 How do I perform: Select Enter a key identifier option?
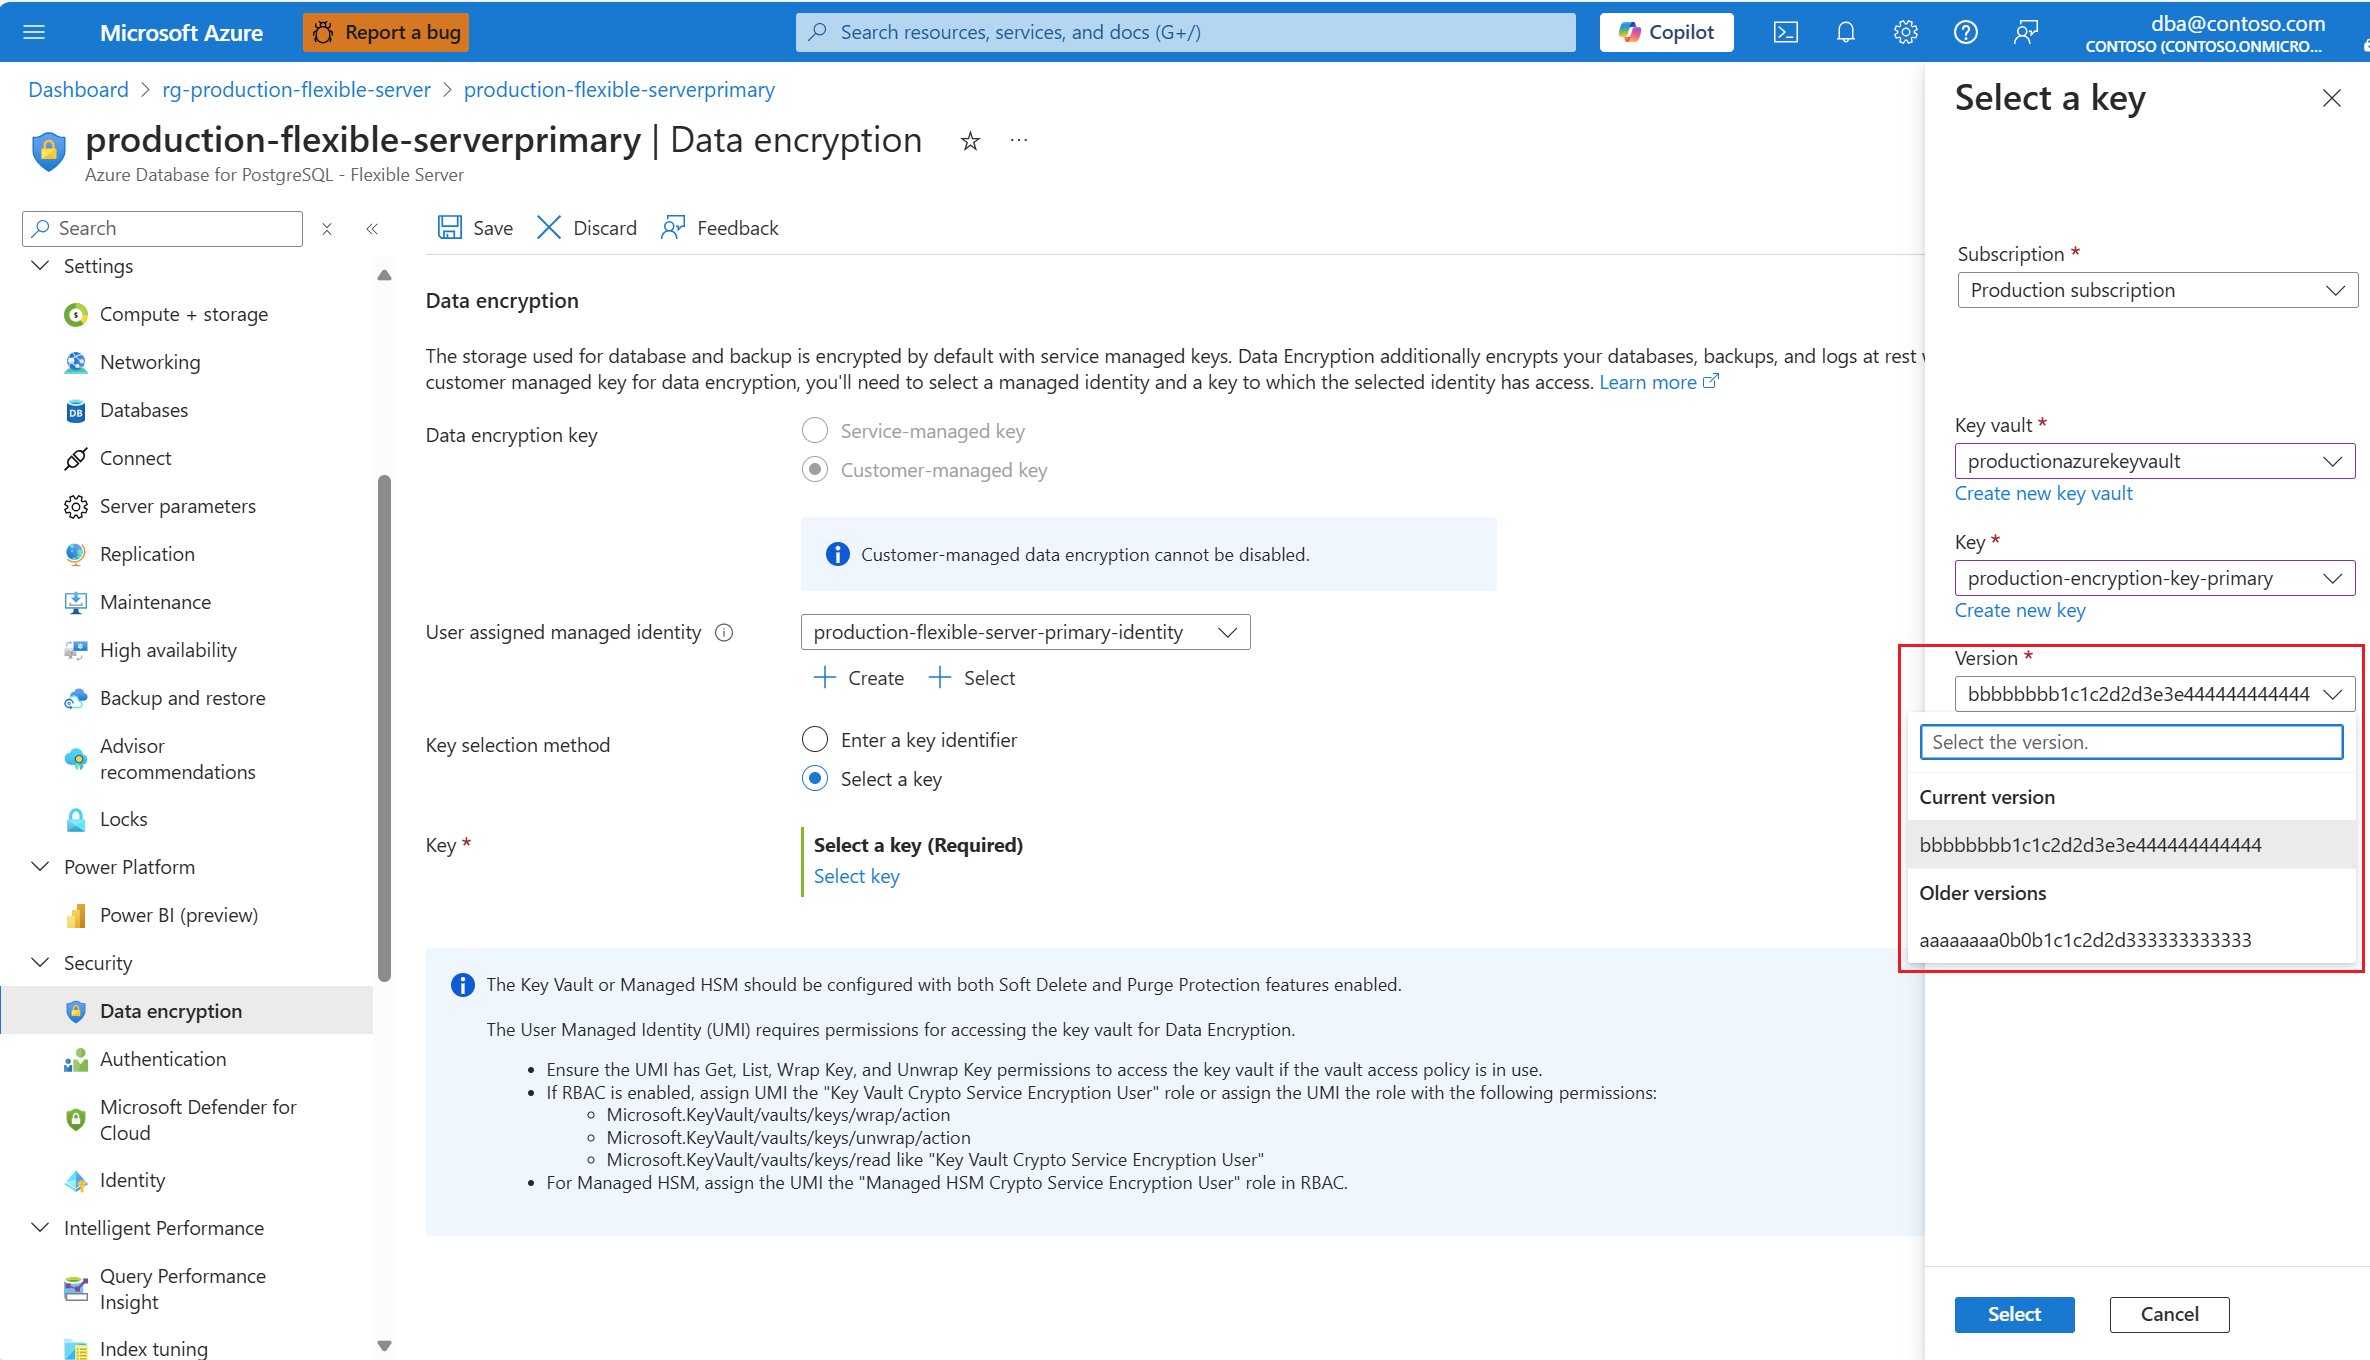[815, 740]
